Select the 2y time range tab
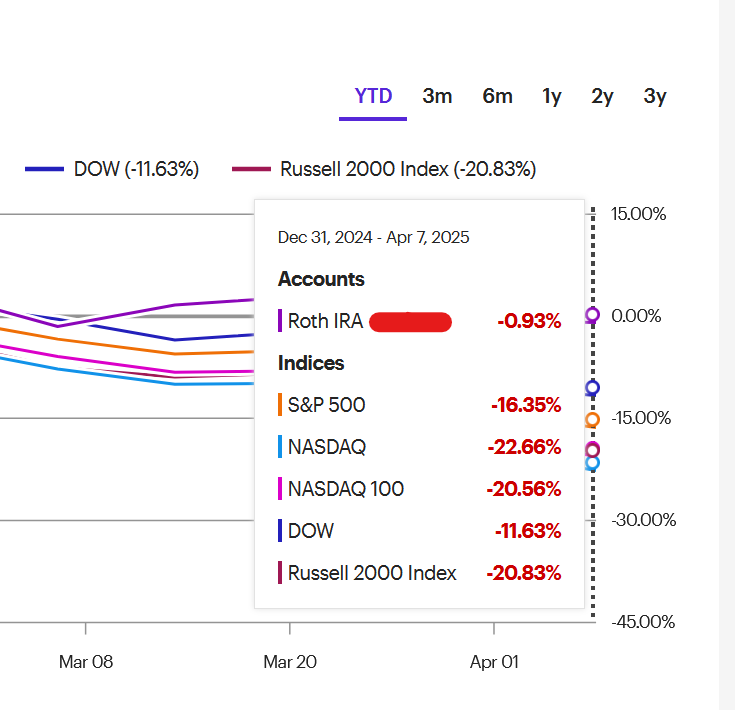 pos(602,97)
